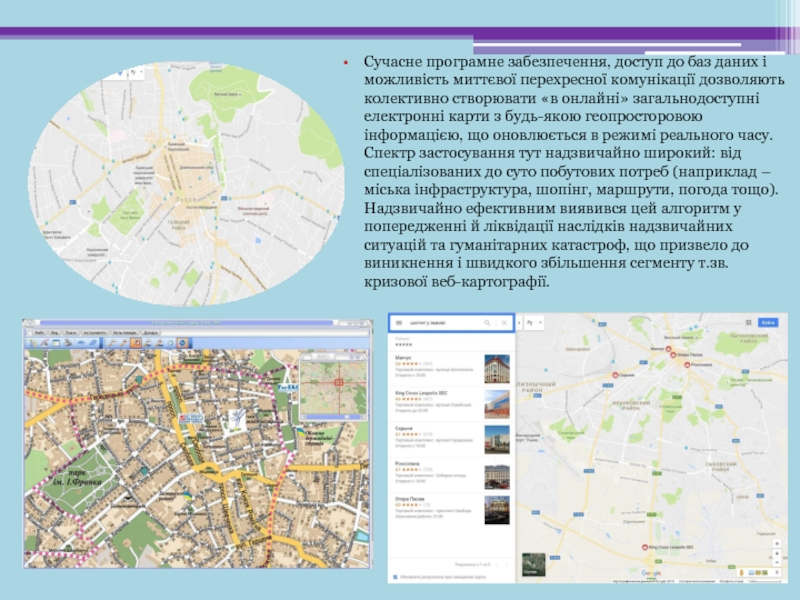
Task: Open the Інструменти menu
Action: (x=94, y=331)
